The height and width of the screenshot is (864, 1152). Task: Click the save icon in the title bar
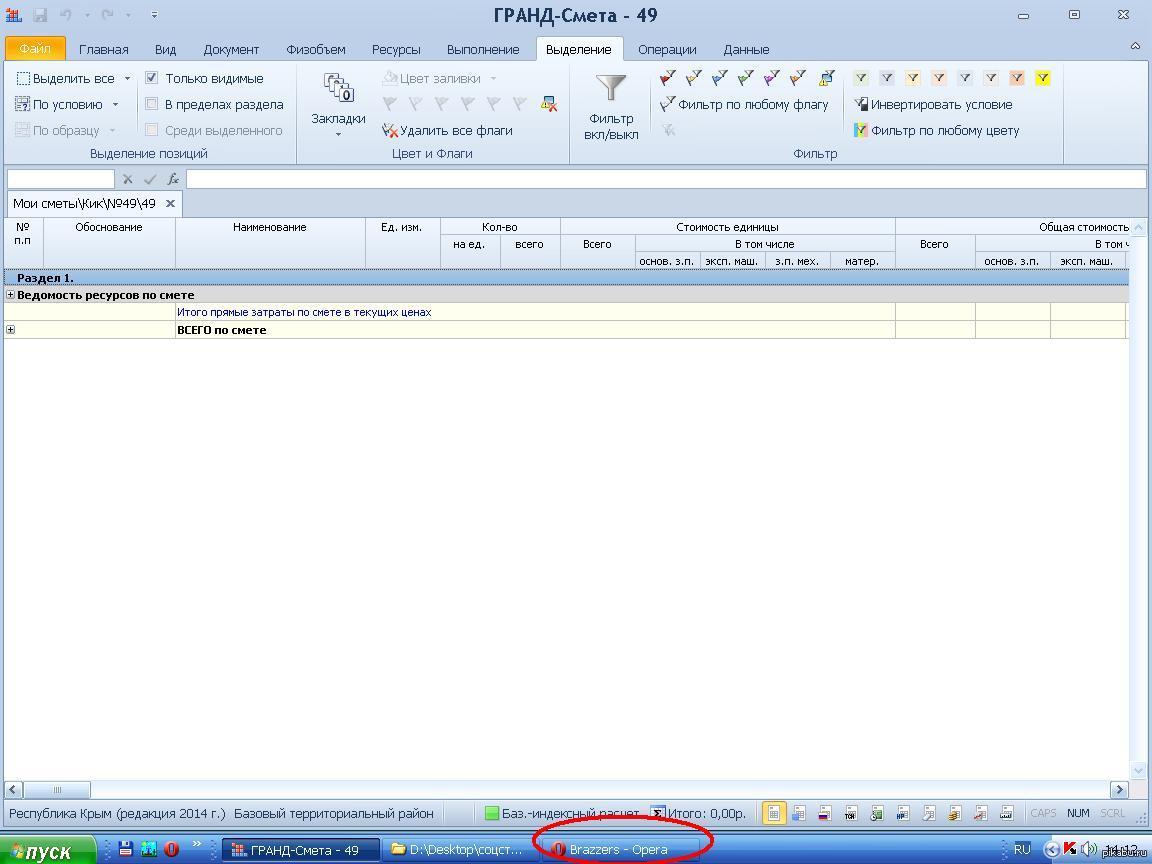(x=41, y=15)
